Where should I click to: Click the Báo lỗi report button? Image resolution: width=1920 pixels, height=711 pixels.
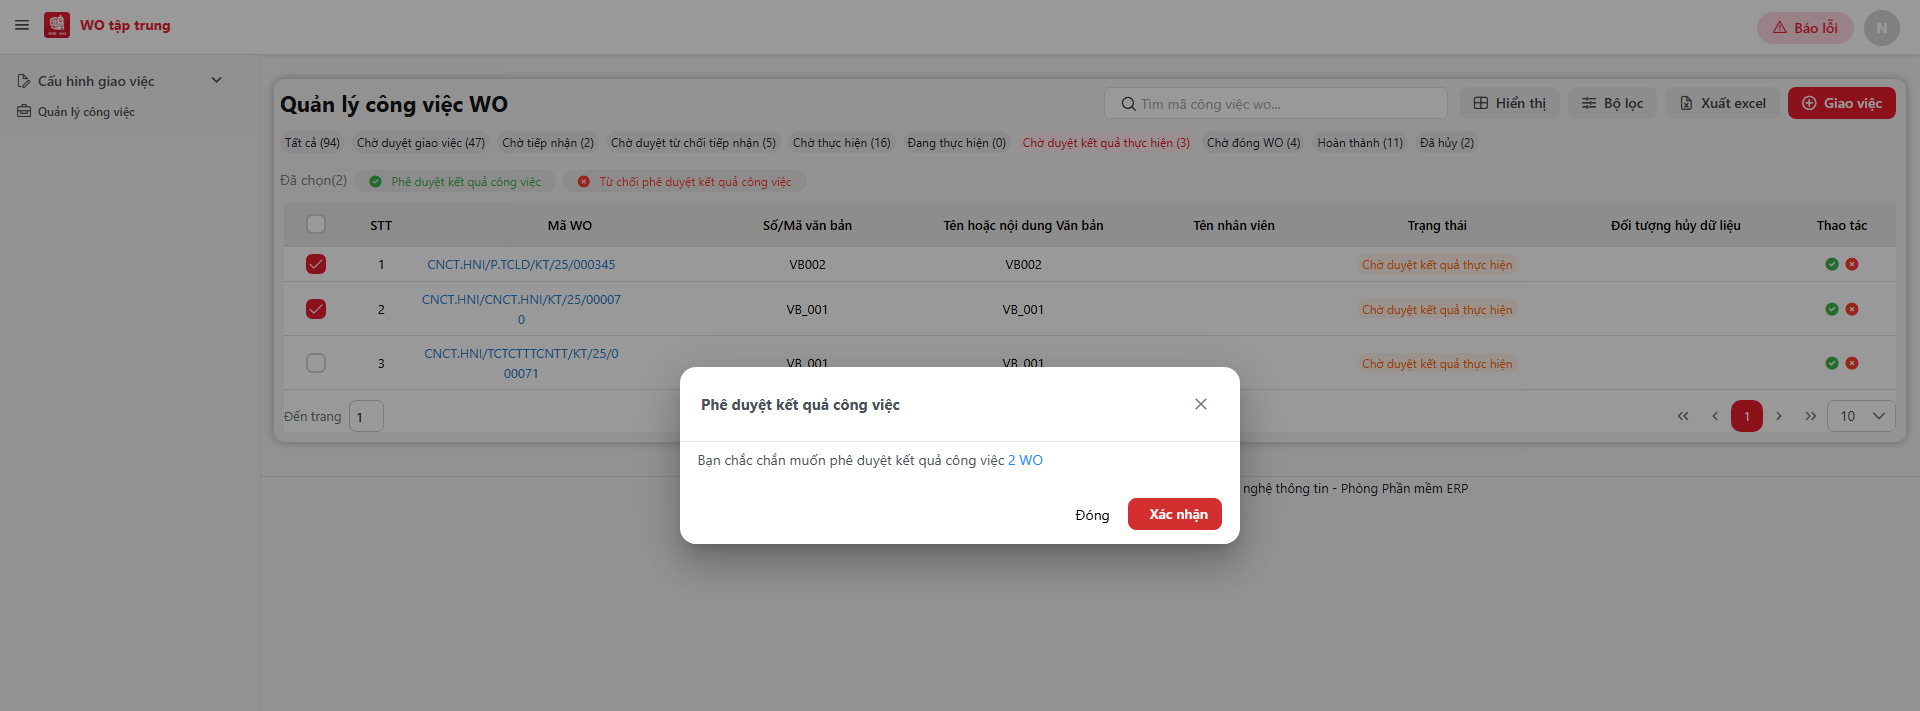coord(1805,28)
